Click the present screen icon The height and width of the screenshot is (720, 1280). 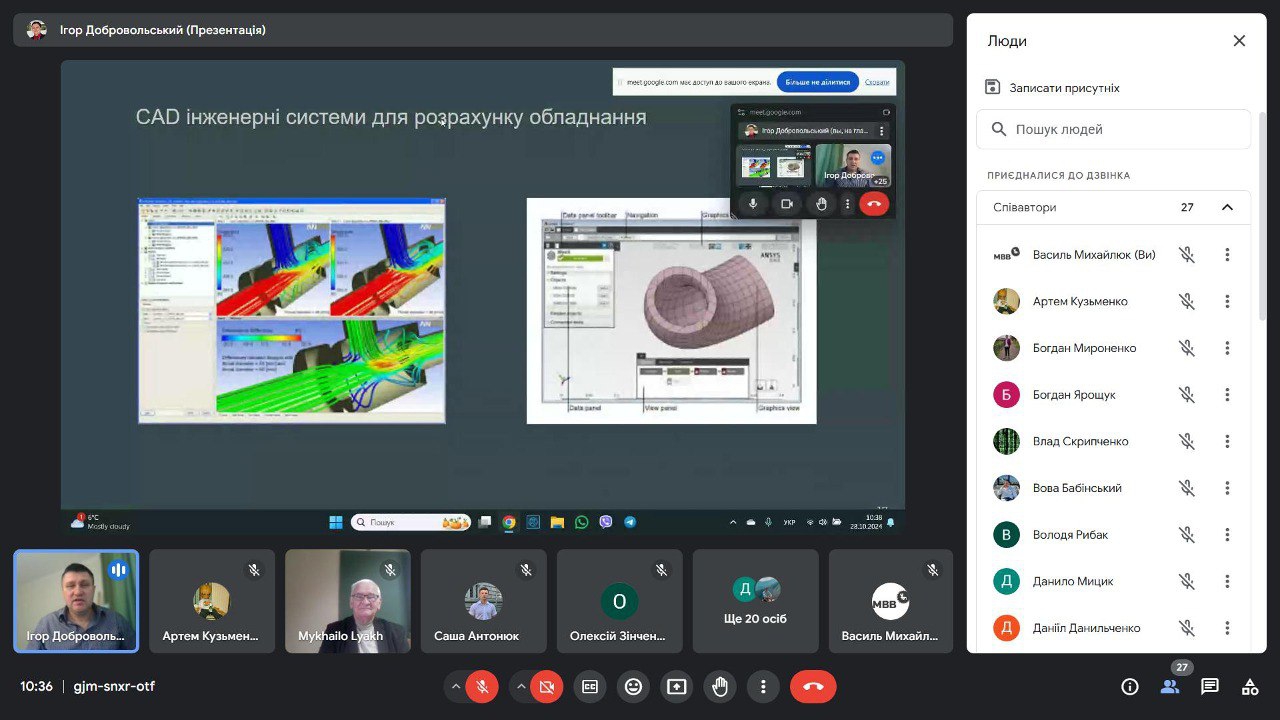coord(677,687)
